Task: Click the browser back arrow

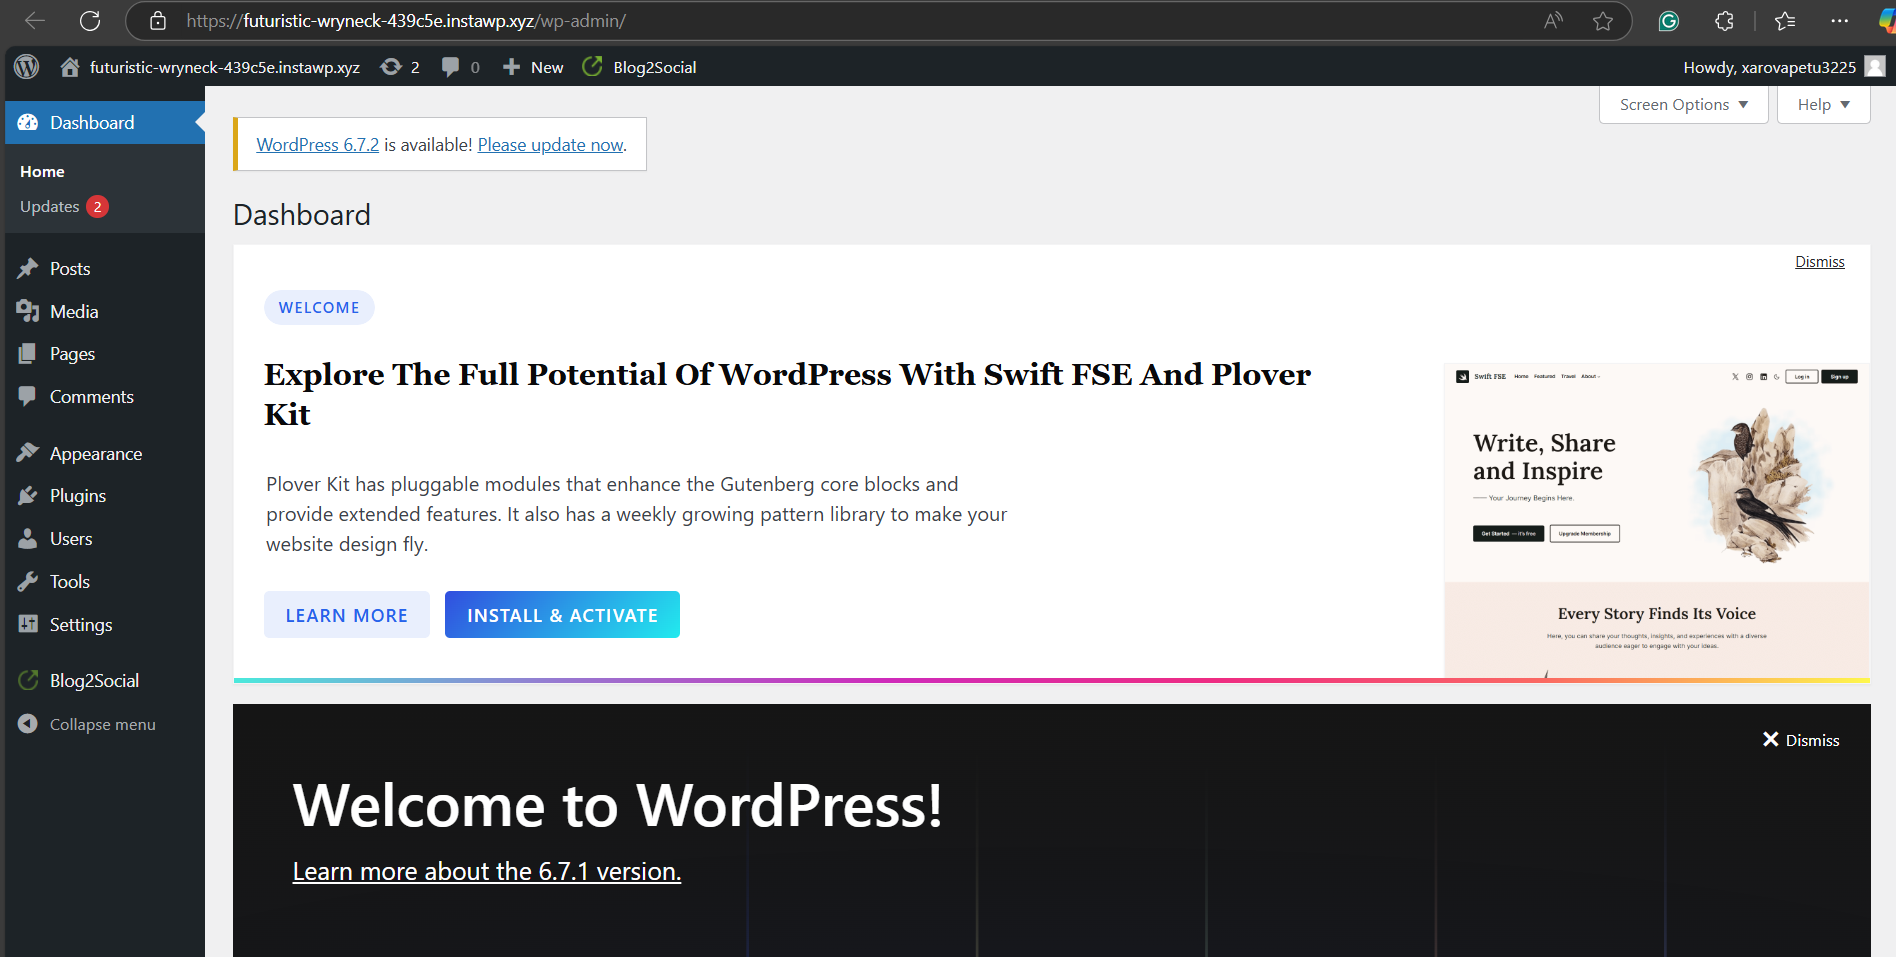Action: click(x=35, y=21)
